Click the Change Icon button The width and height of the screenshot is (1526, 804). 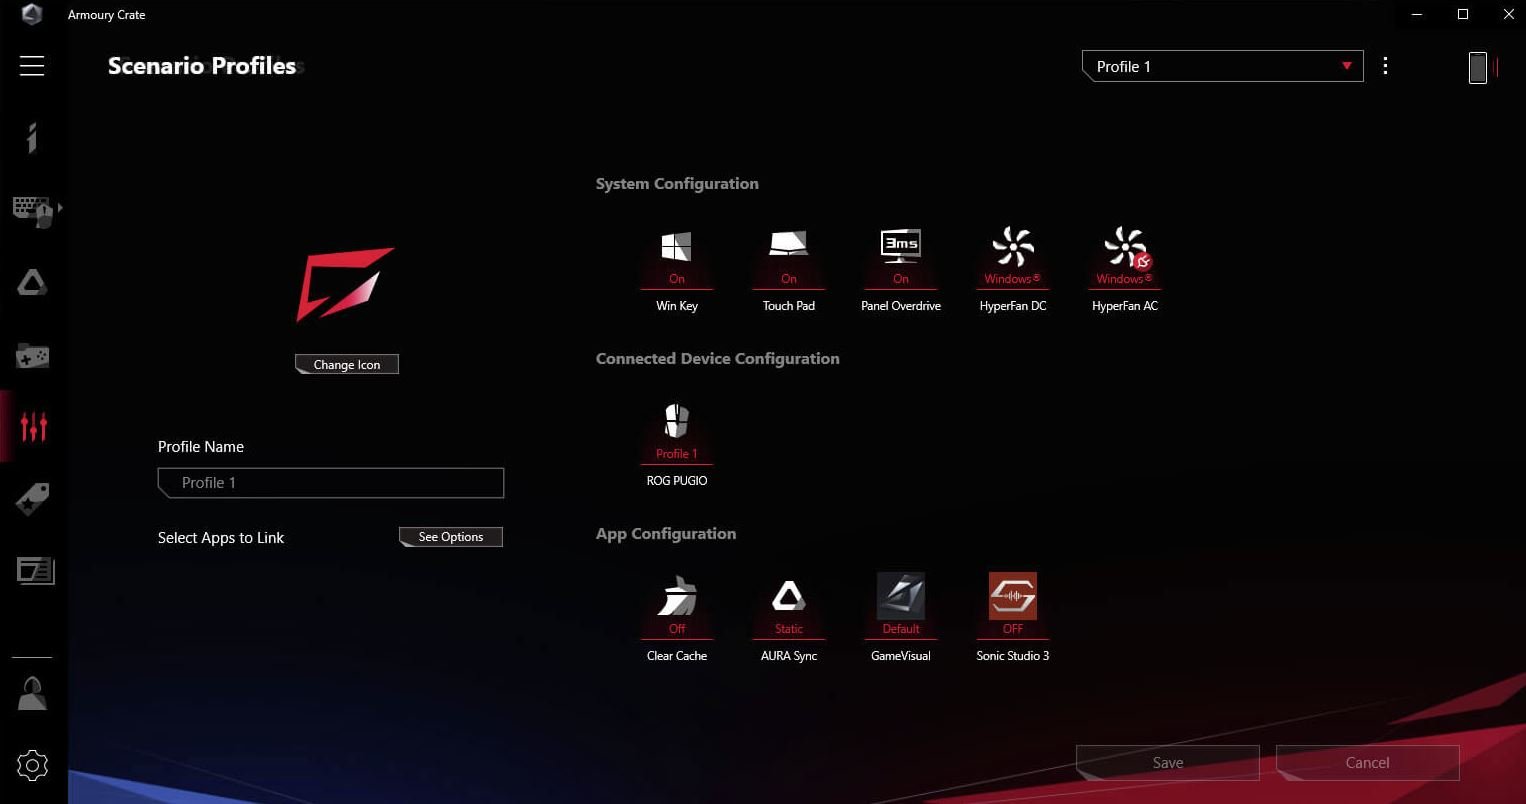(347, 364)
